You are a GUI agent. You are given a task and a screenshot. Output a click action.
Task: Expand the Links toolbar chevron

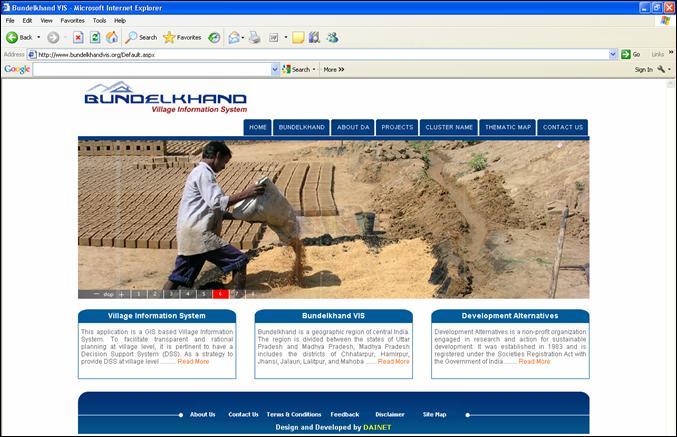point(671,52)
